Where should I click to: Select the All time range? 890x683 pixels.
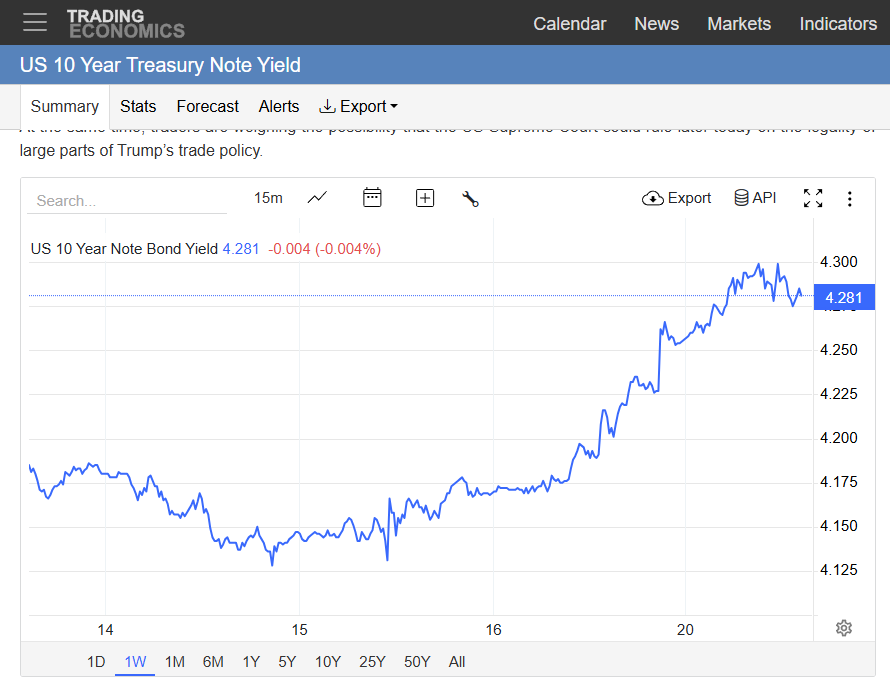(x=457, y=662)
